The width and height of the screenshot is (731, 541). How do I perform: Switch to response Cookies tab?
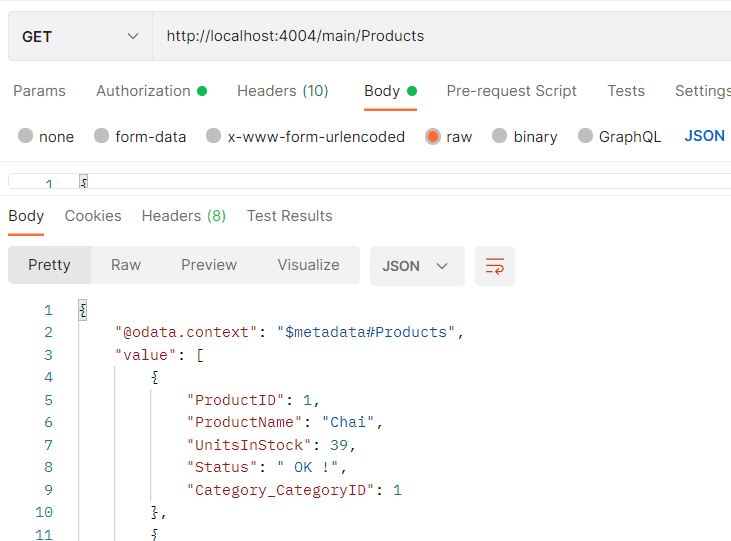click(93, 216)
